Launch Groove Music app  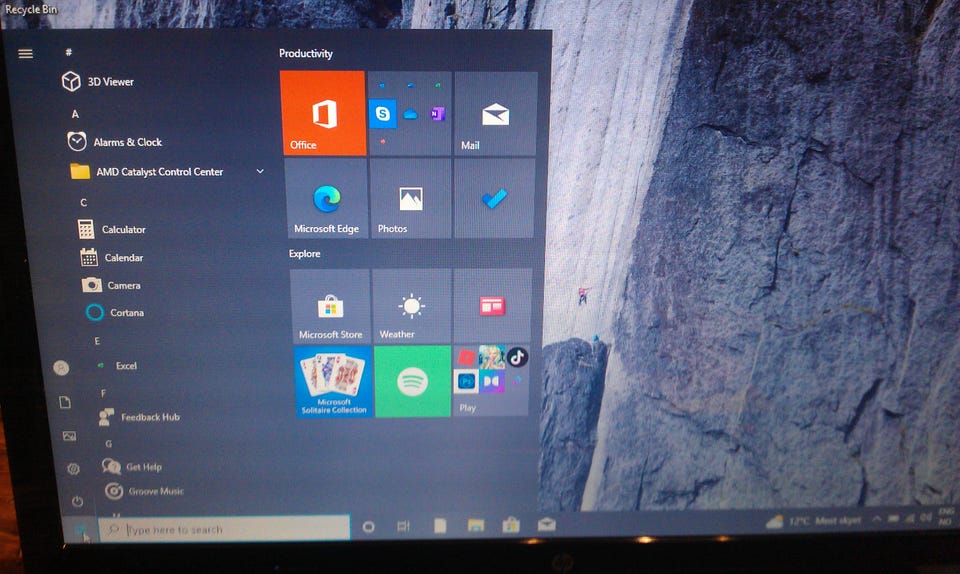pyautogui.click(x=144, y=491)
